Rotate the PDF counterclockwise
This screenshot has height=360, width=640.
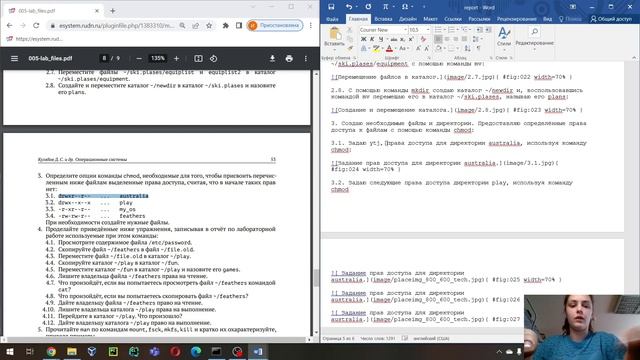213,58
